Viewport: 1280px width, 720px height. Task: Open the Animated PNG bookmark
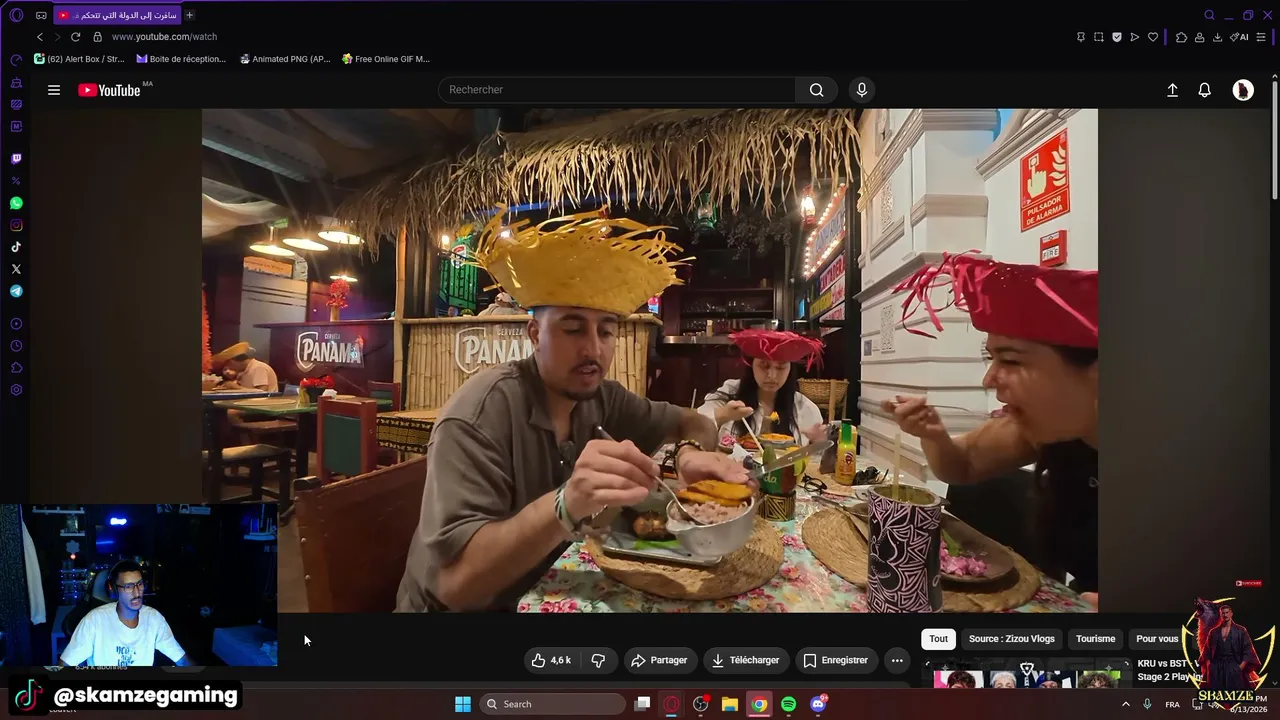click(285, 59)
